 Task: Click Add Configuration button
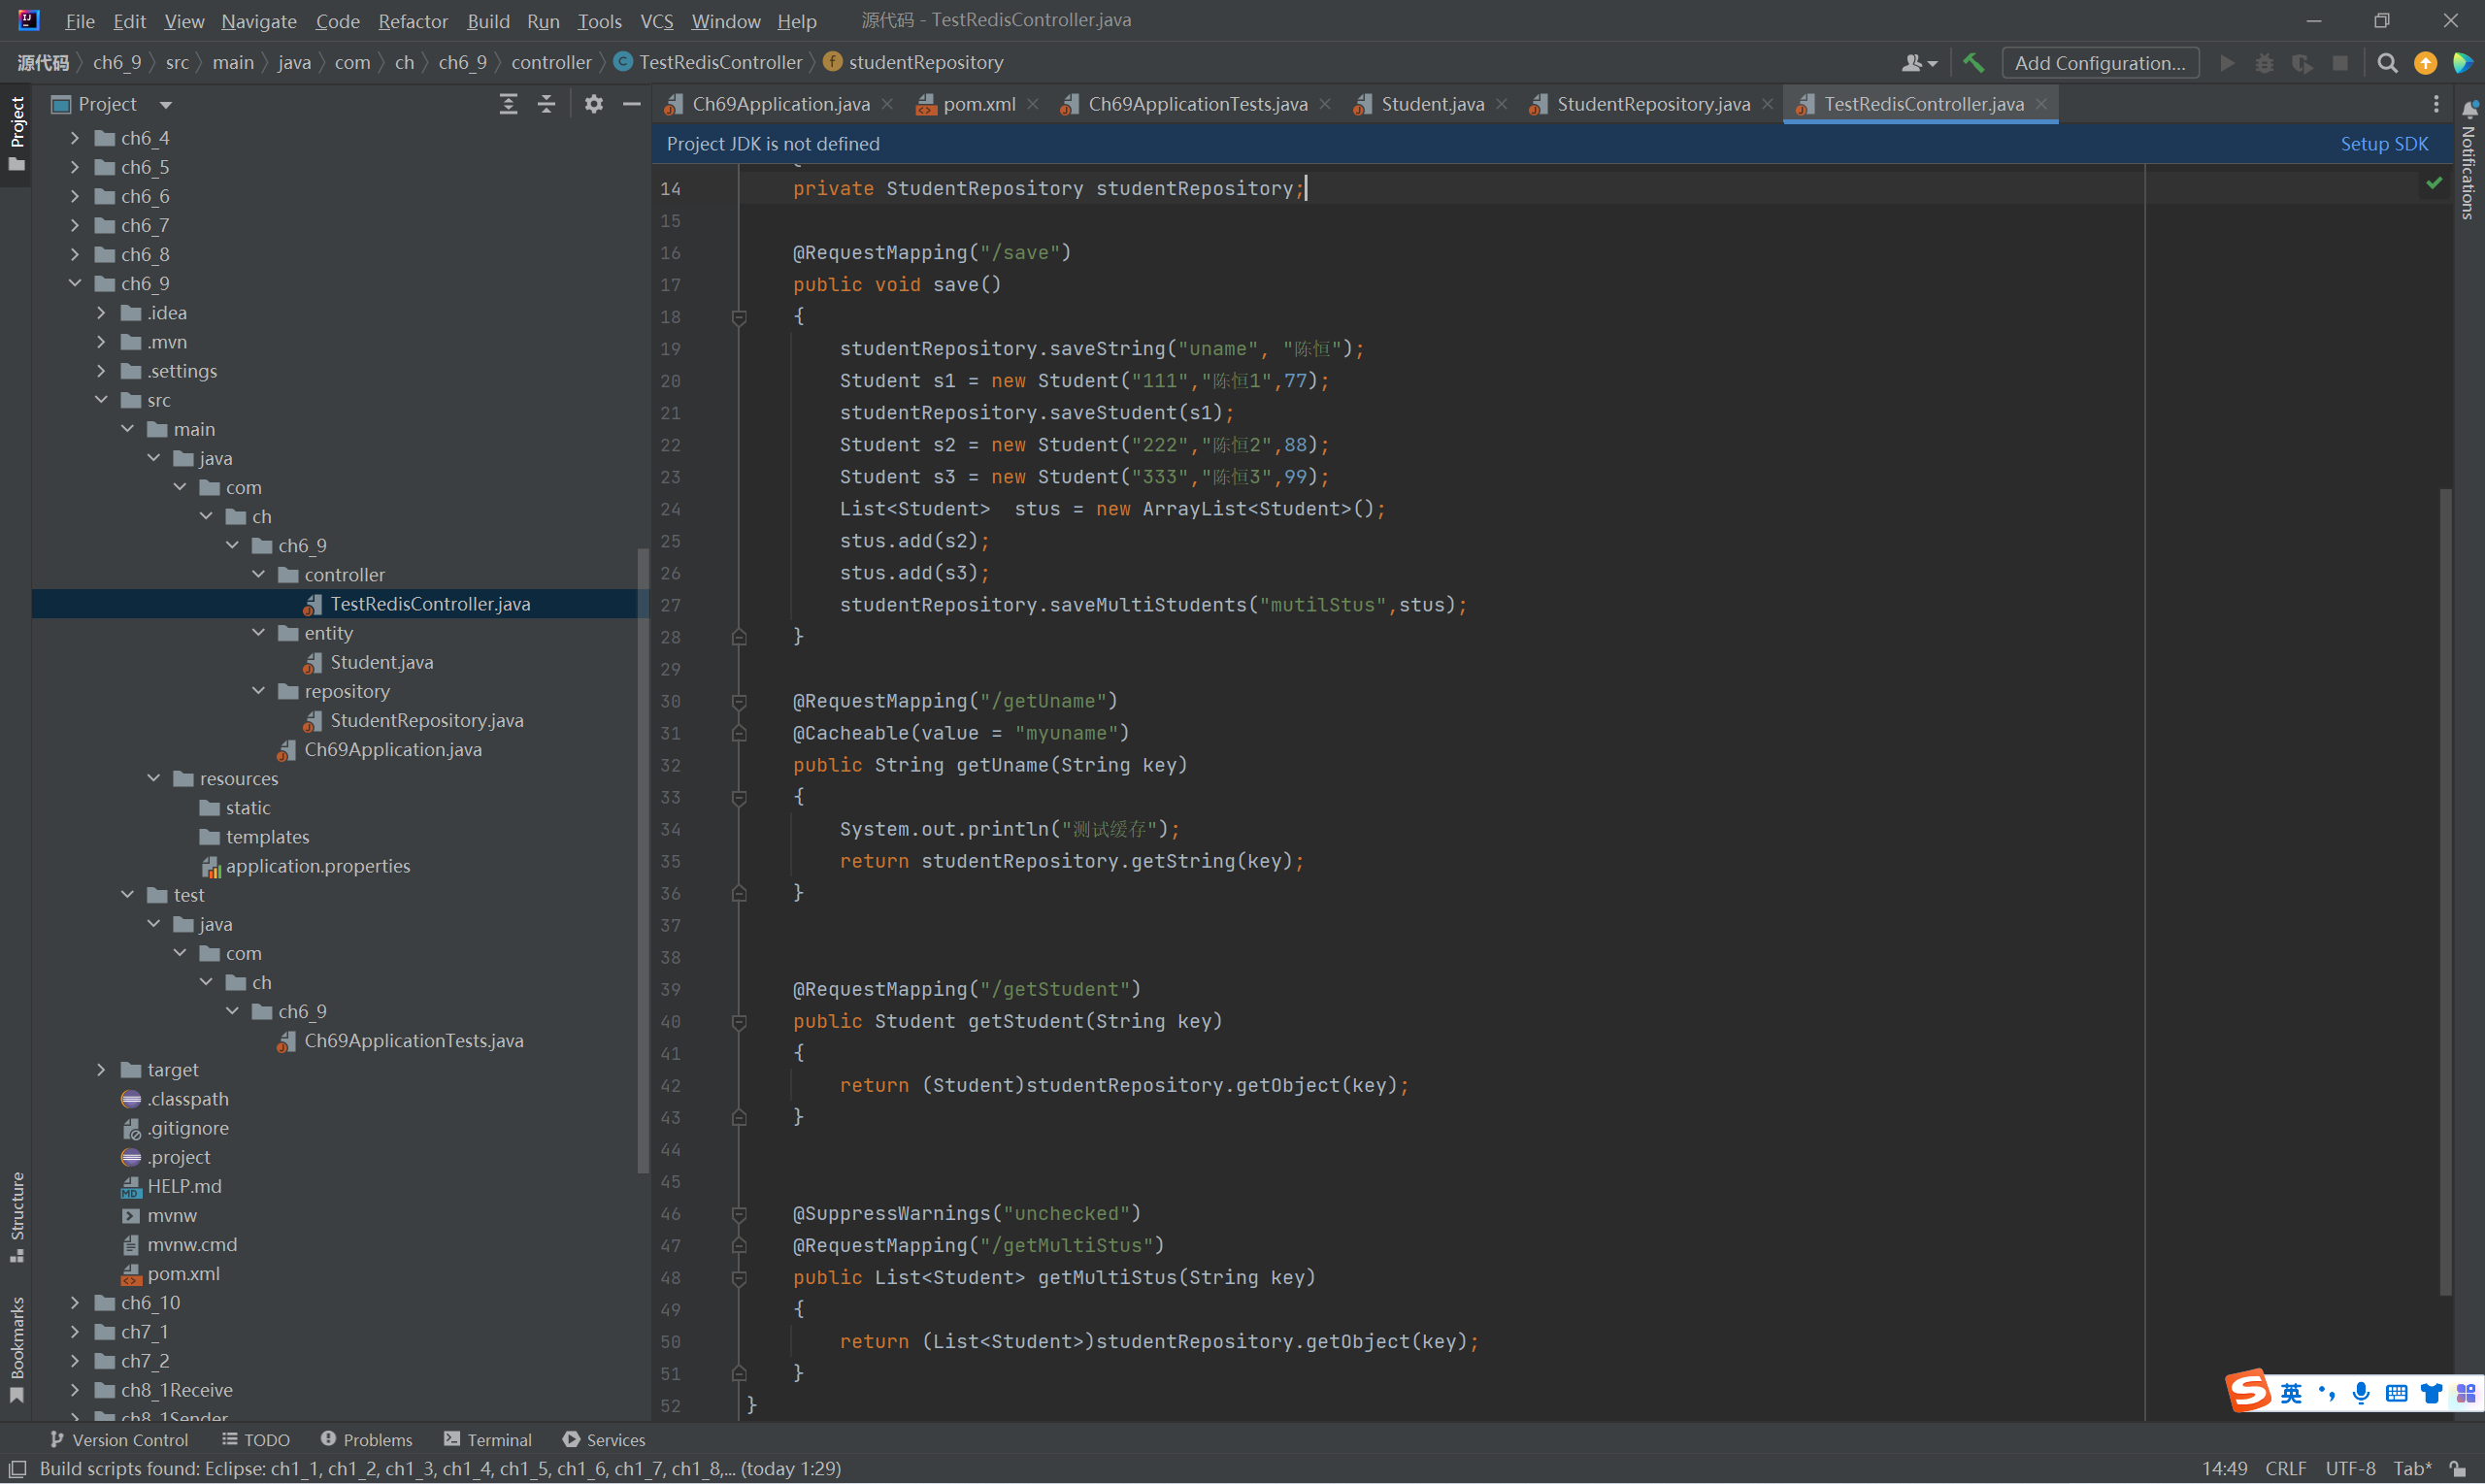click(x=2099, y=63)
